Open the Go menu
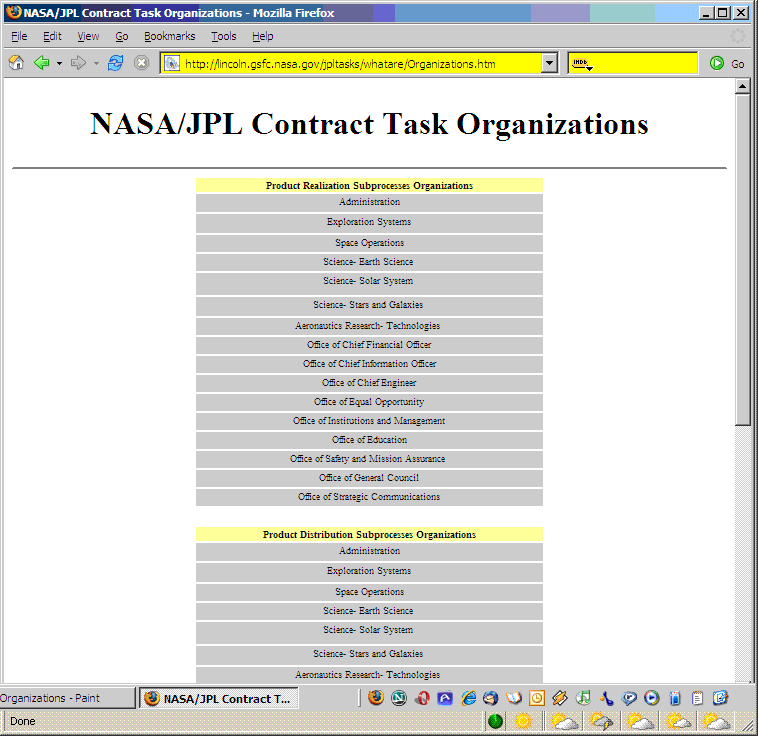The width and height of the screenshot is (758, 736). click(121, 36)
